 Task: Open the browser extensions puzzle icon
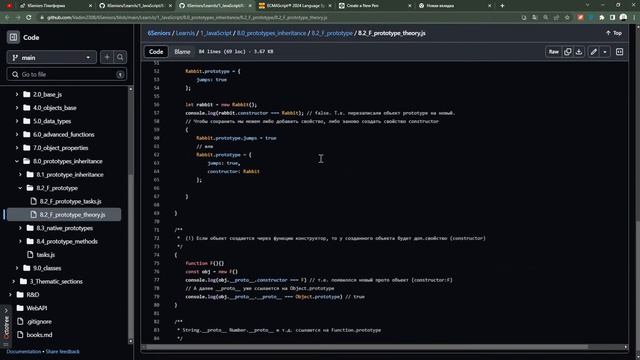602,18
